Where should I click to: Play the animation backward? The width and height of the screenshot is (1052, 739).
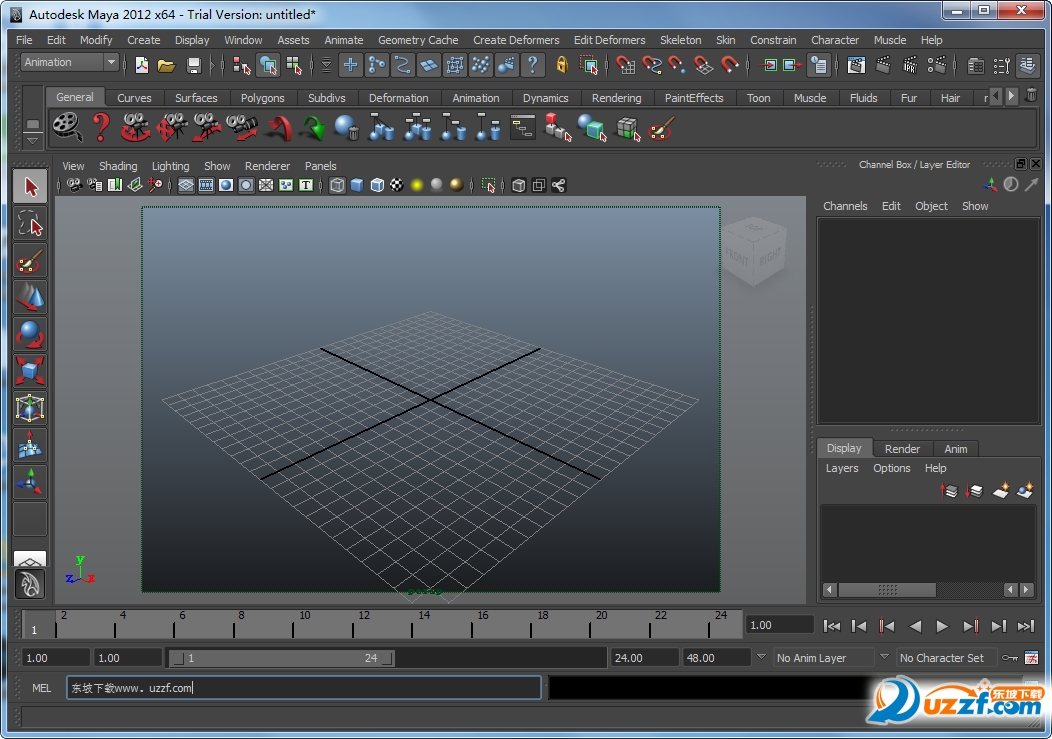[x=914, y=626]
